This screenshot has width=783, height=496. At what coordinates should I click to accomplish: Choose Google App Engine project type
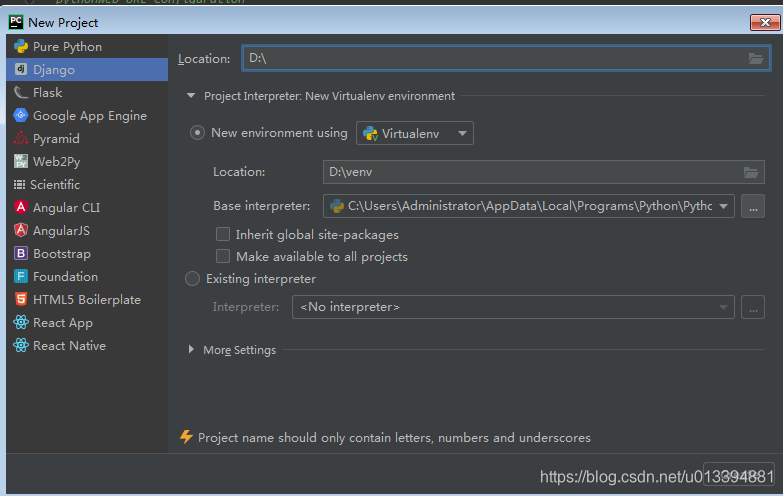87,115
